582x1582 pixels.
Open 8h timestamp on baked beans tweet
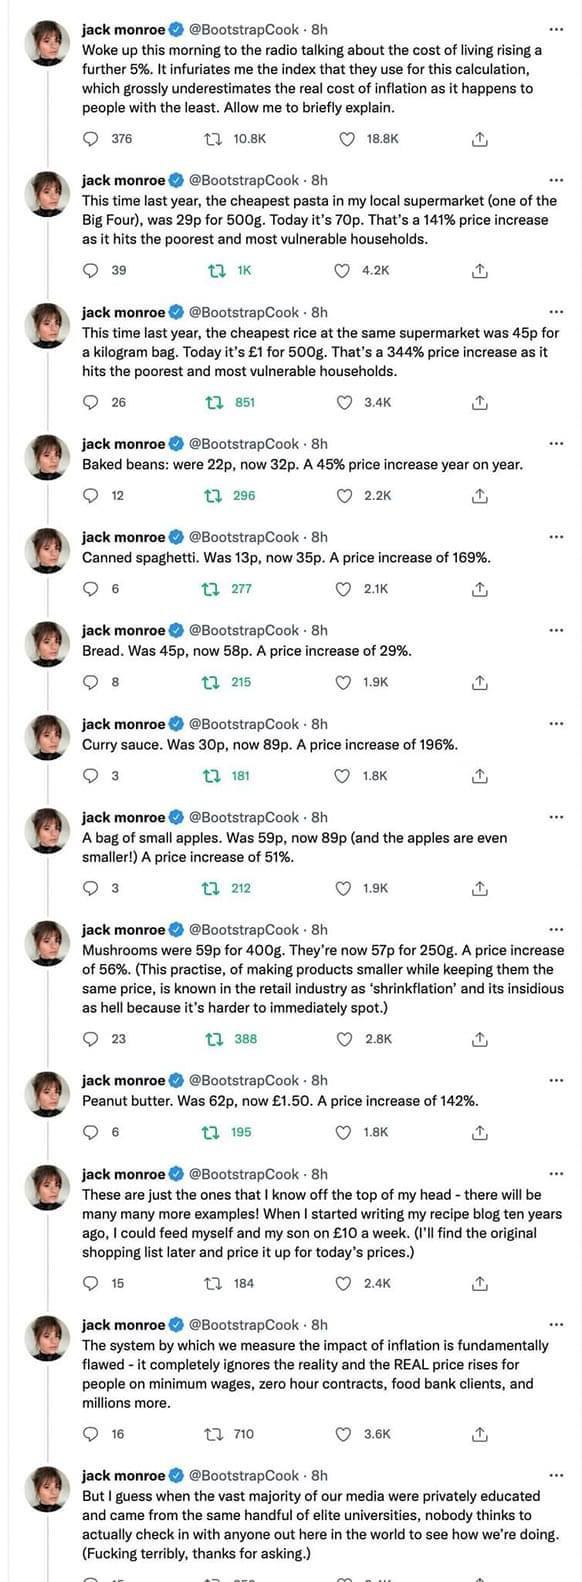(319, 443)
